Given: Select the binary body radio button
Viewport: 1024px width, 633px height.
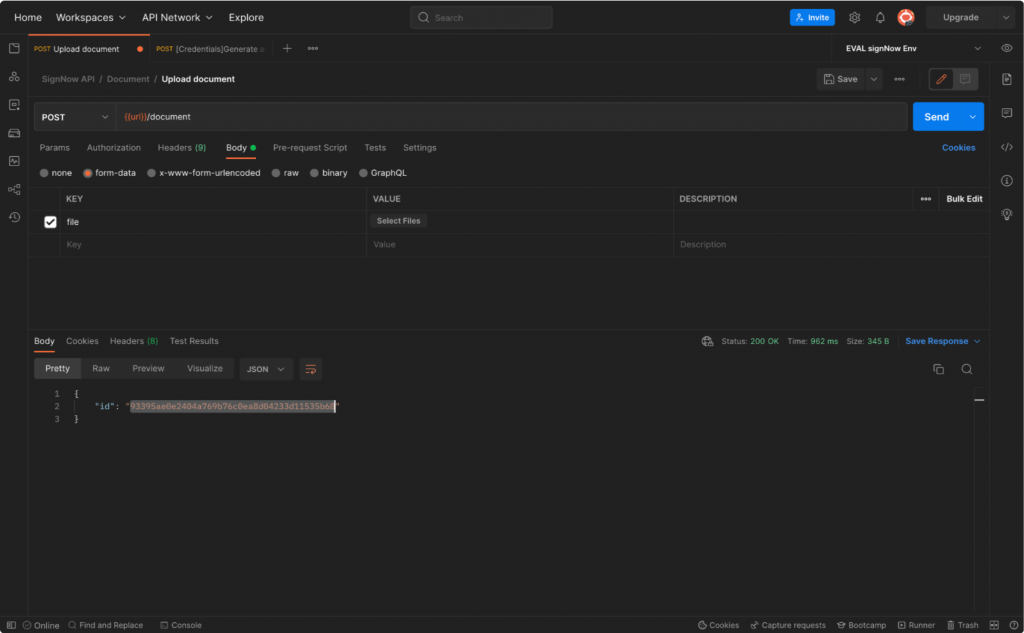Looking at the screenshot, I should point(315,173).
